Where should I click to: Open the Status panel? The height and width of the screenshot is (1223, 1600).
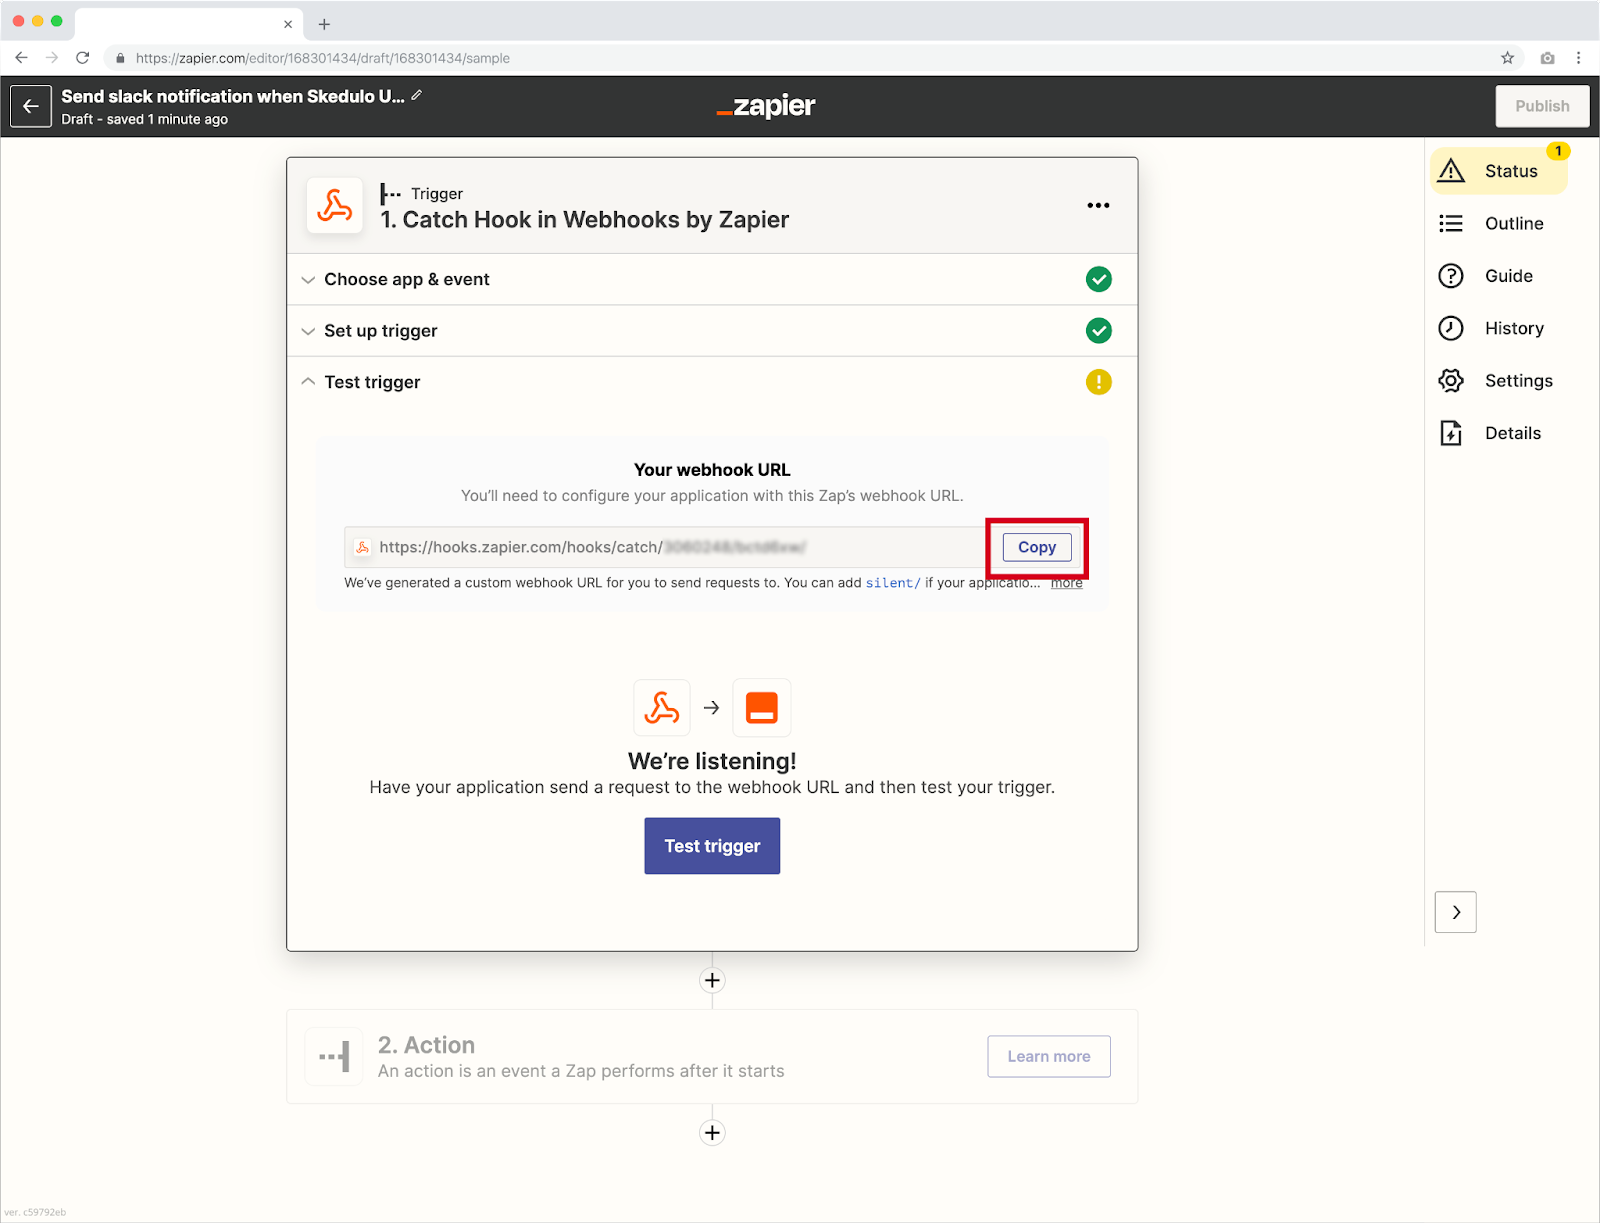[1499, 171]
